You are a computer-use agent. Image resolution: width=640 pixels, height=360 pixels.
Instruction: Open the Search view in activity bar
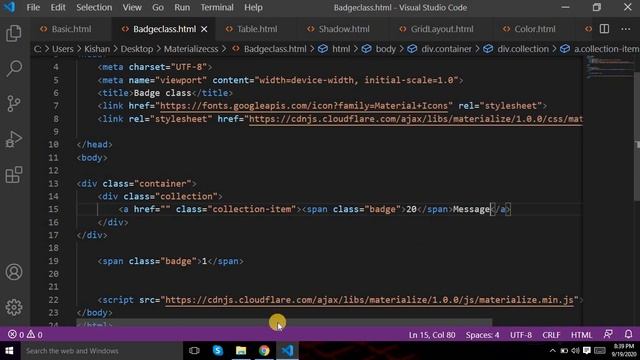coord(14,68)
